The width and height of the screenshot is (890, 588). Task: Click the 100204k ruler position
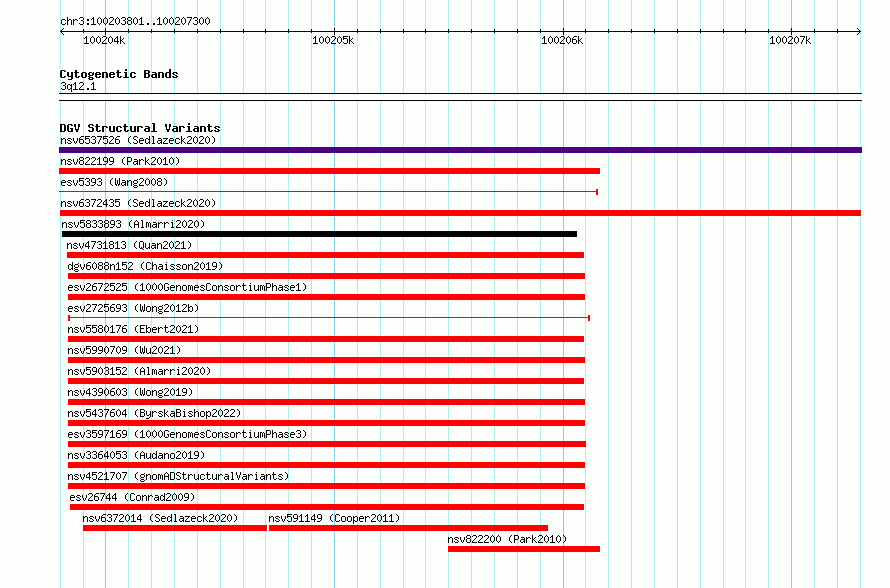tap(104, 40)
